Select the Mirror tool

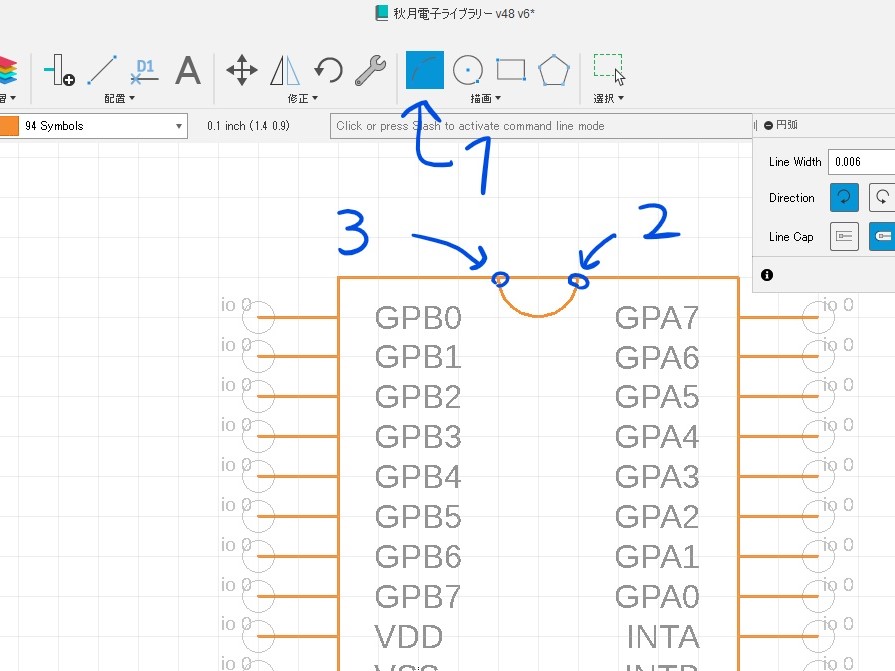[285, 70]
